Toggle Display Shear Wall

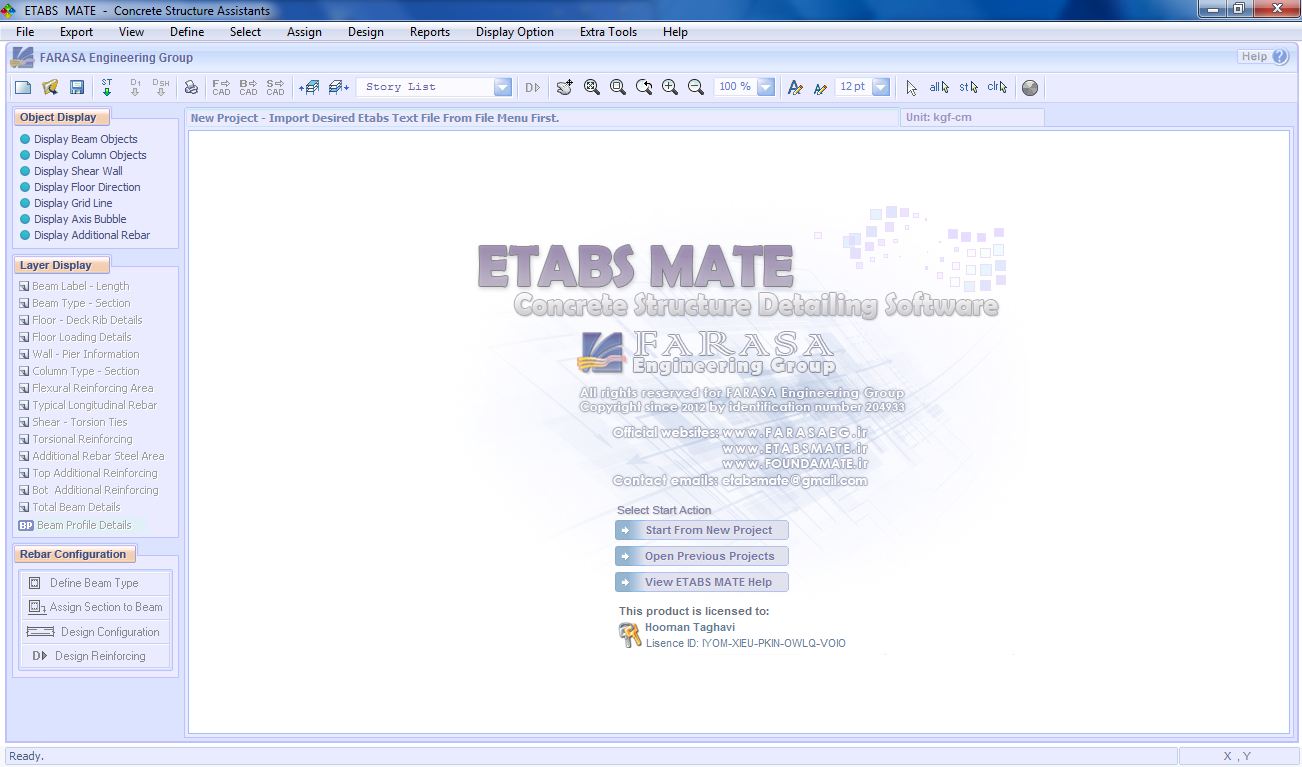[71, 171]
